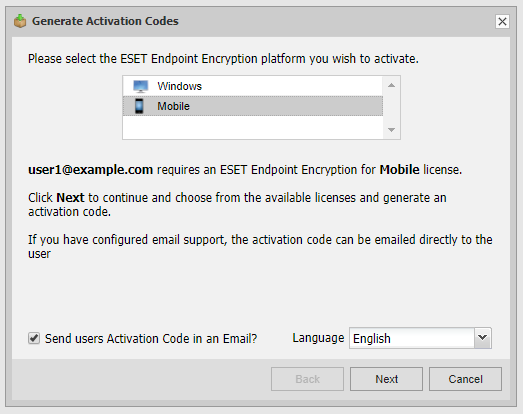Click the 'Send users Activation Code' label text
This screenshot has width=523, height=414.
pos(151,339)
